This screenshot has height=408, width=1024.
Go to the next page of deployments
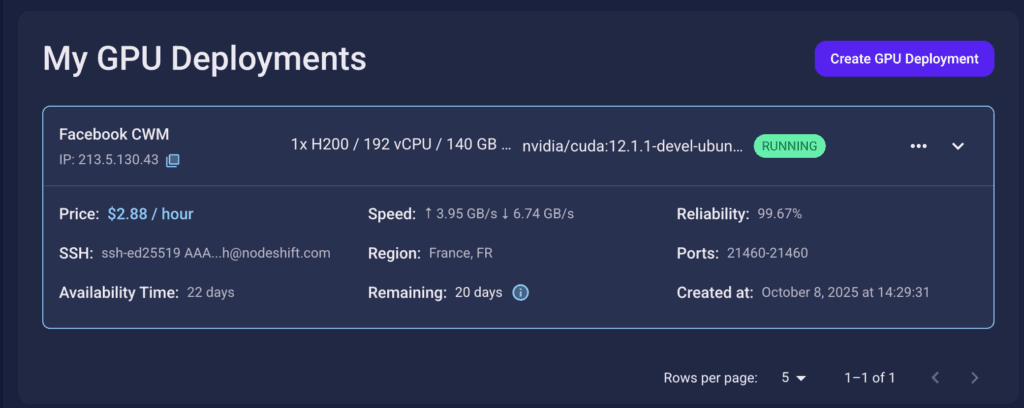975,378
